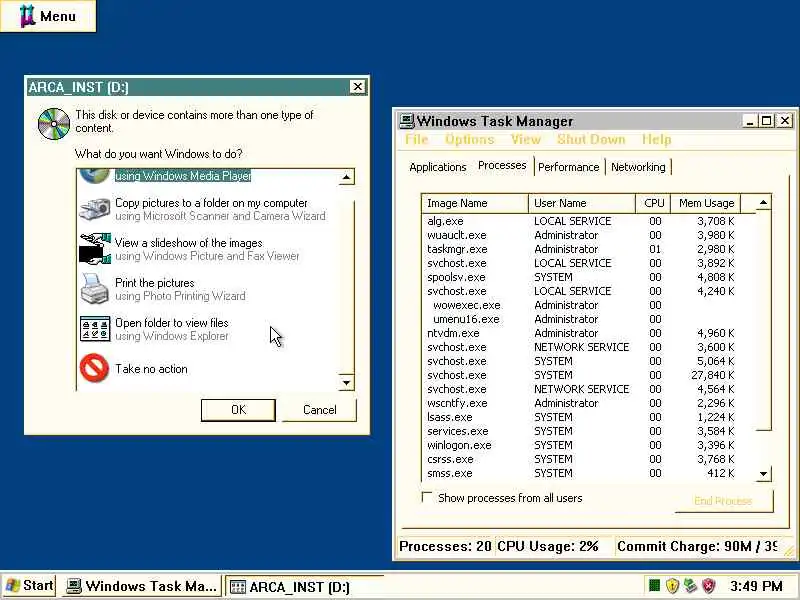
Task: Select the taskmgr.exe process
Action: coord(581,249)
